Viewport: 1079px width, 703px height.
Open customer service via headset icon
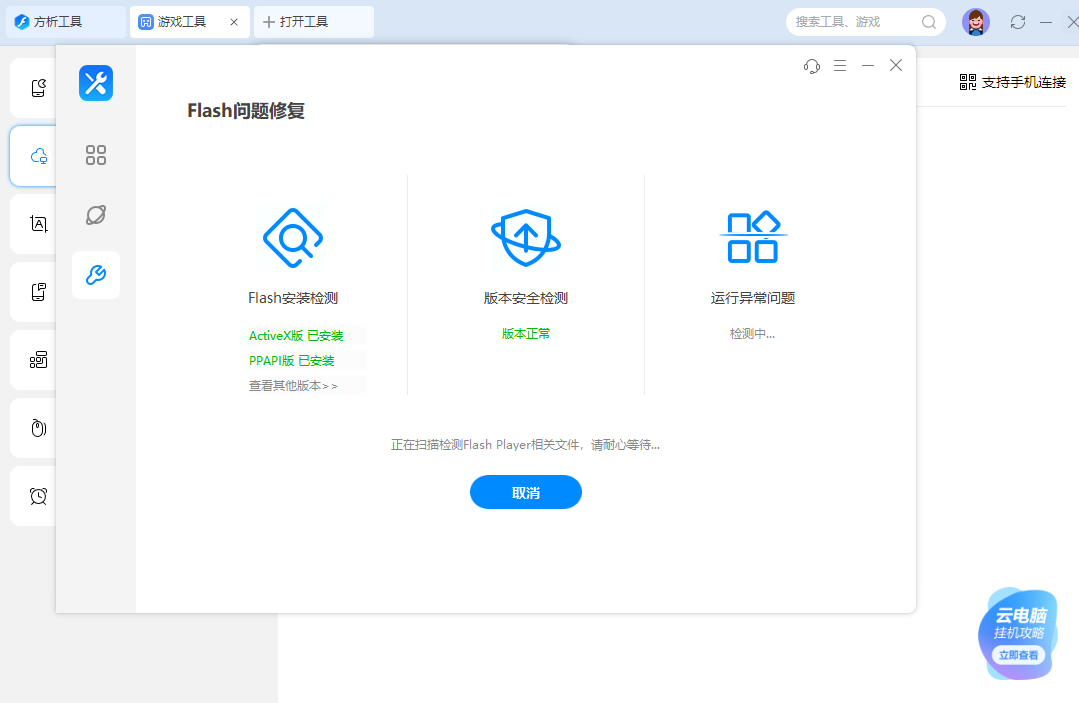pyautogui.click(x=812, y=65)
